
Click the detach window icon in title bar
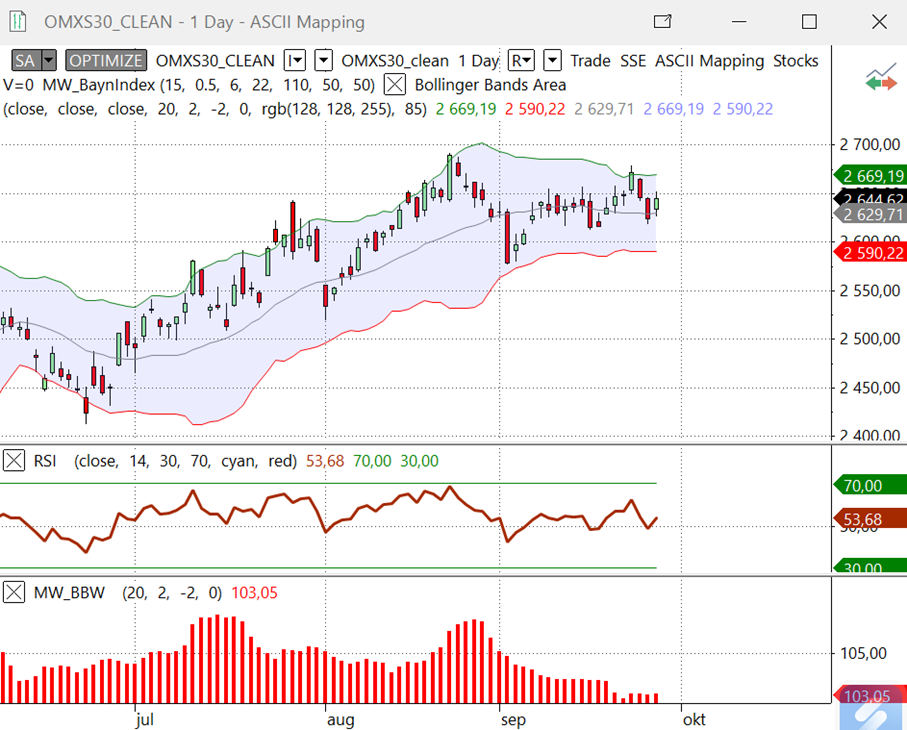tap(662, 21)
